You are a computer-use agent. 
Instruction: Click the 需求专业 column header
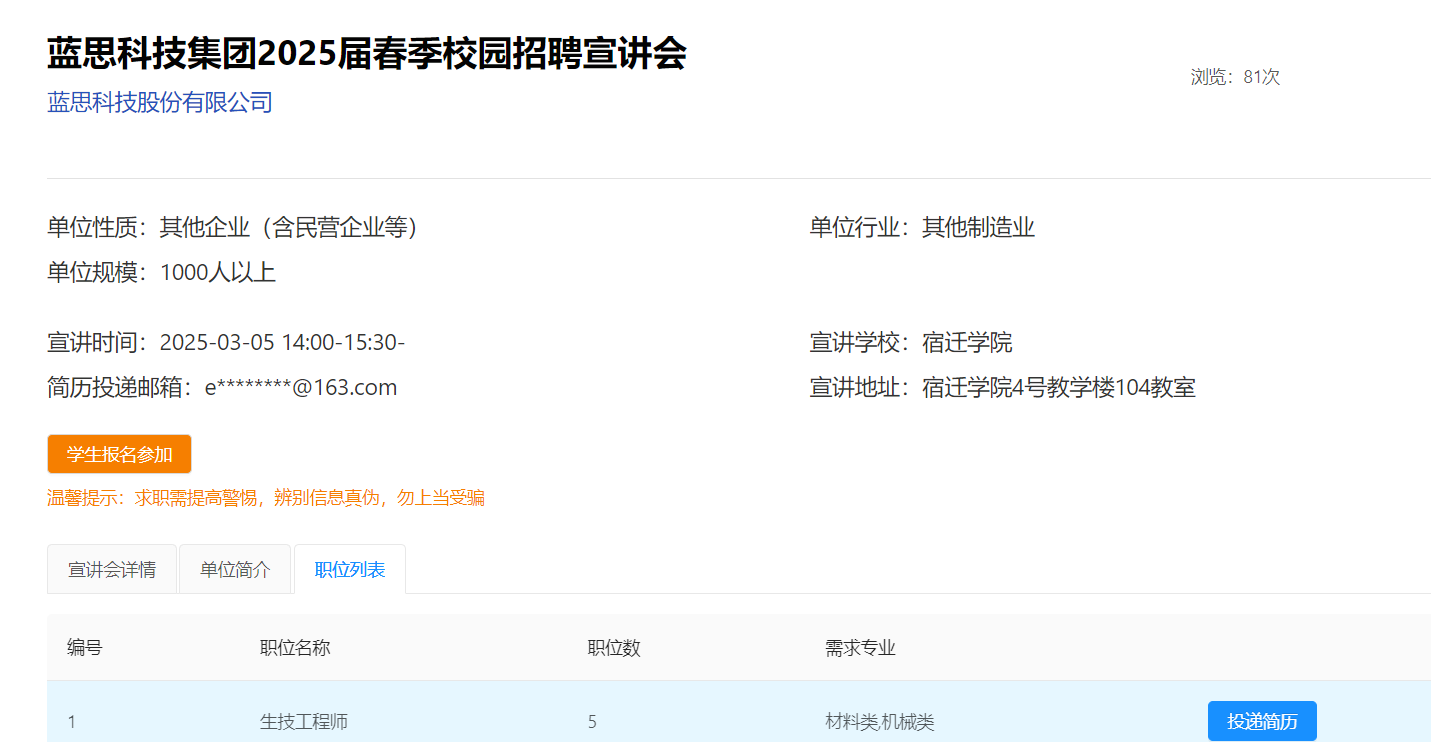pos(860,648)
